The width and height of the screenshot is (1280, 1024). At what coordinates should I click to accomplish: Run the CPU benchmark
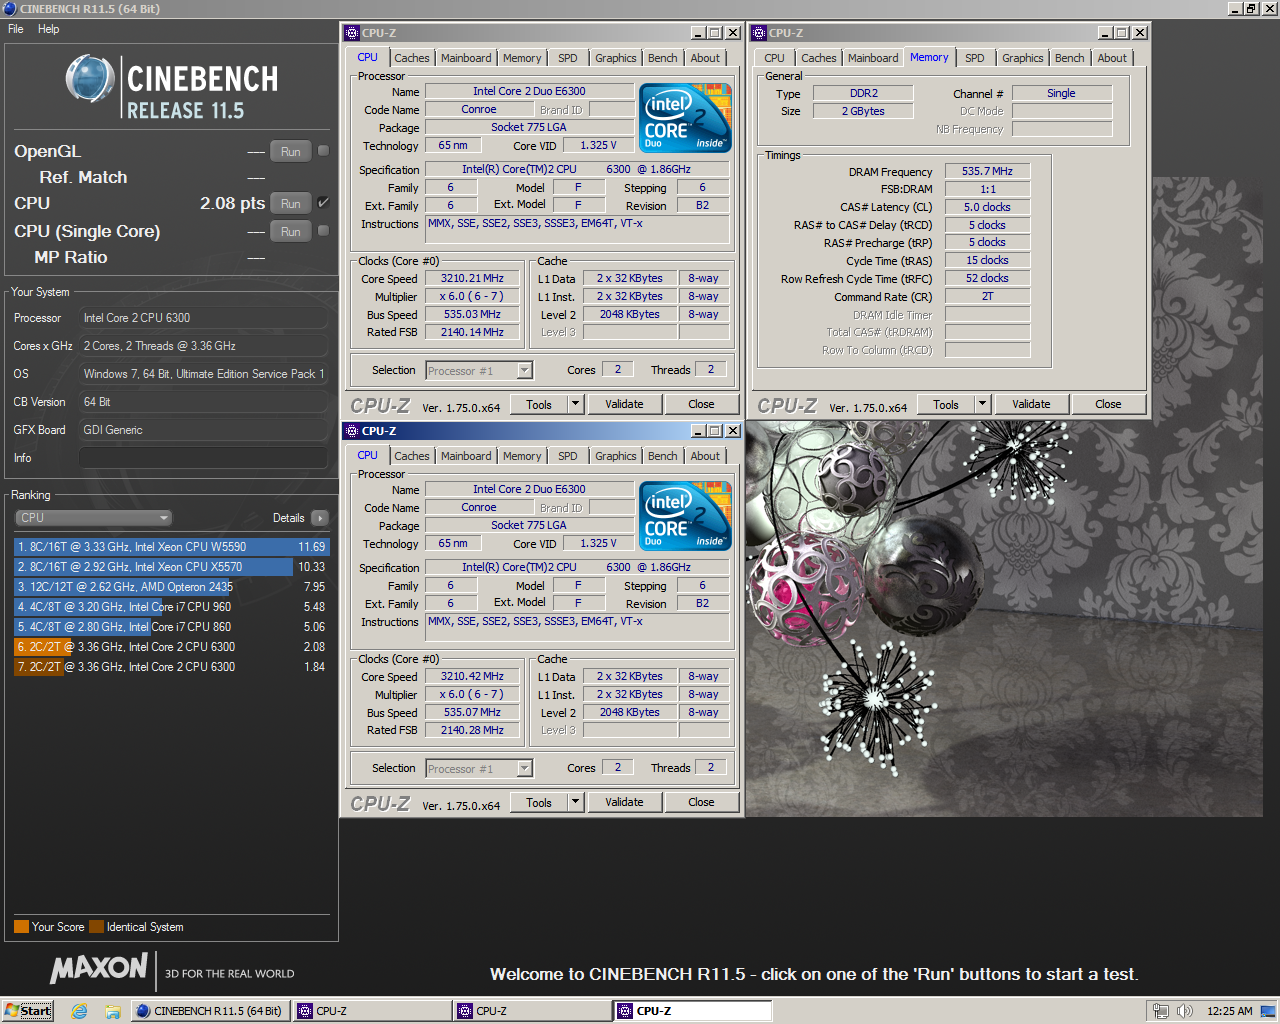coord(291,204)
